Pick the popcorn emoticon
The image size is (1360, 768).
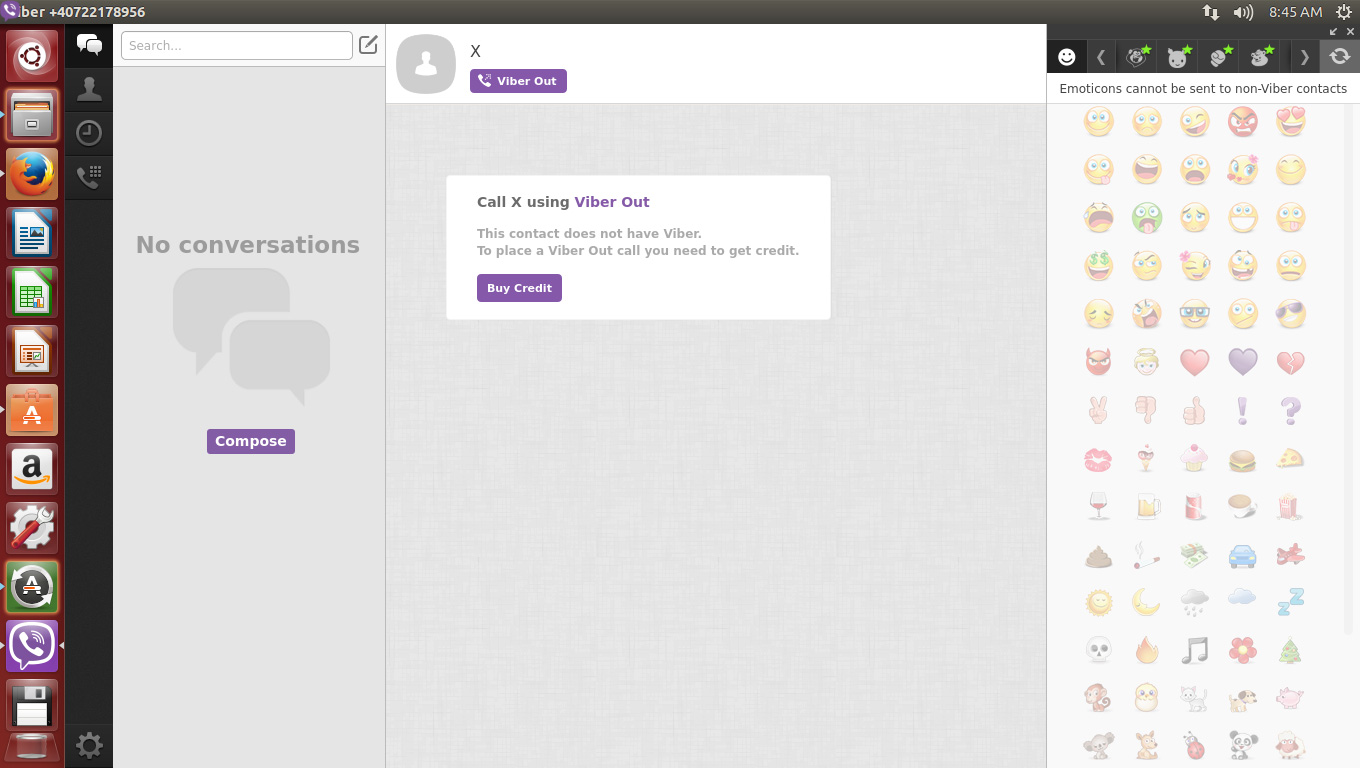point(1291,507)
